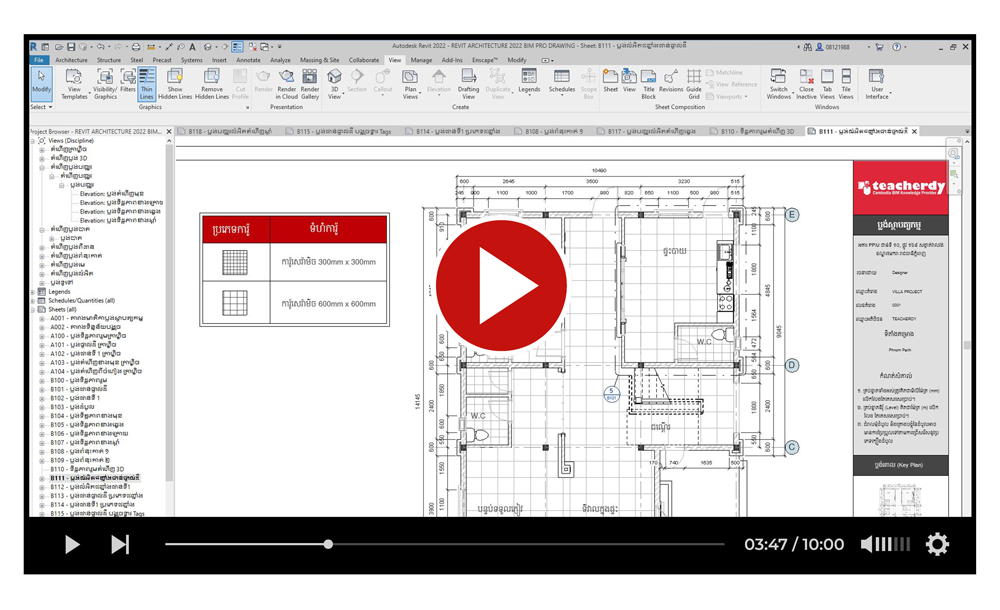Seek on the video progress track
The image size is (1000, 610).
tap(445, 544)
